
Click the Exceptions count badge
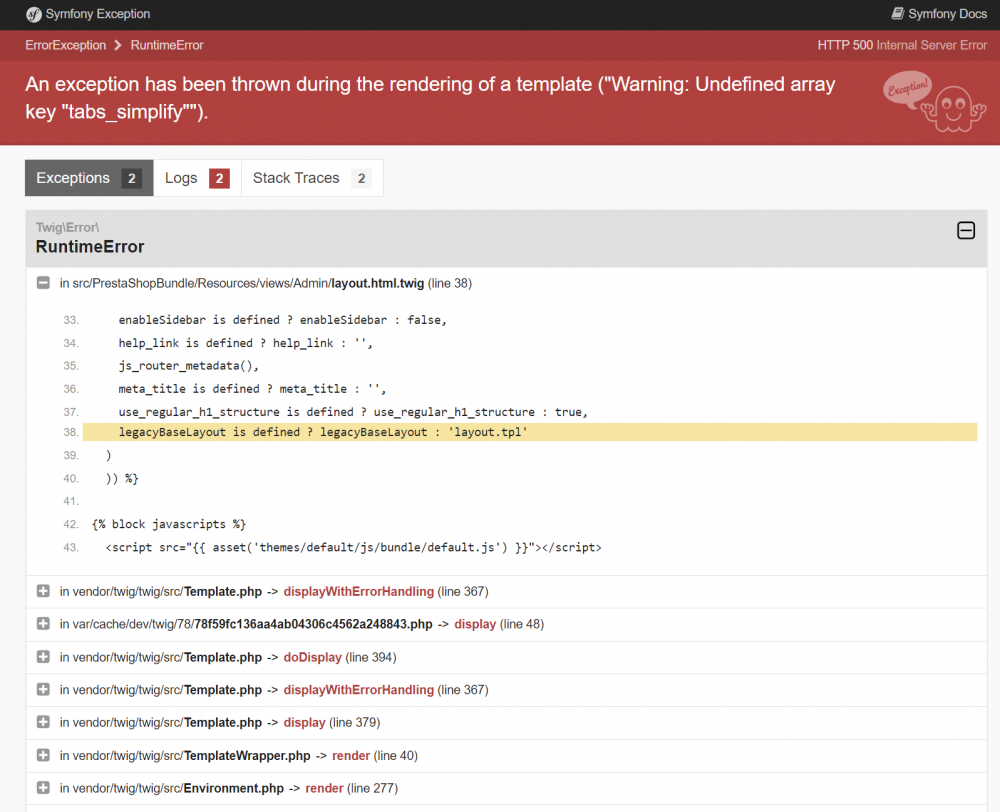tap(131, 179)
